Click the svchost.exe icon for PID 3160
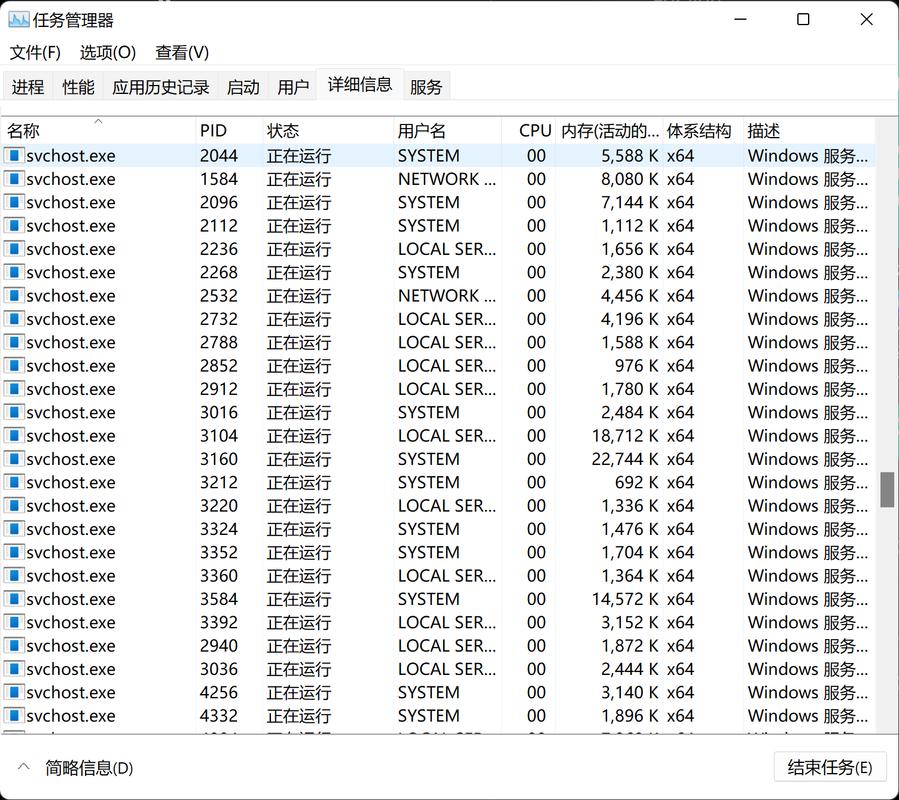This screenshot has width=899, height=800. click(x=13, y=458)
